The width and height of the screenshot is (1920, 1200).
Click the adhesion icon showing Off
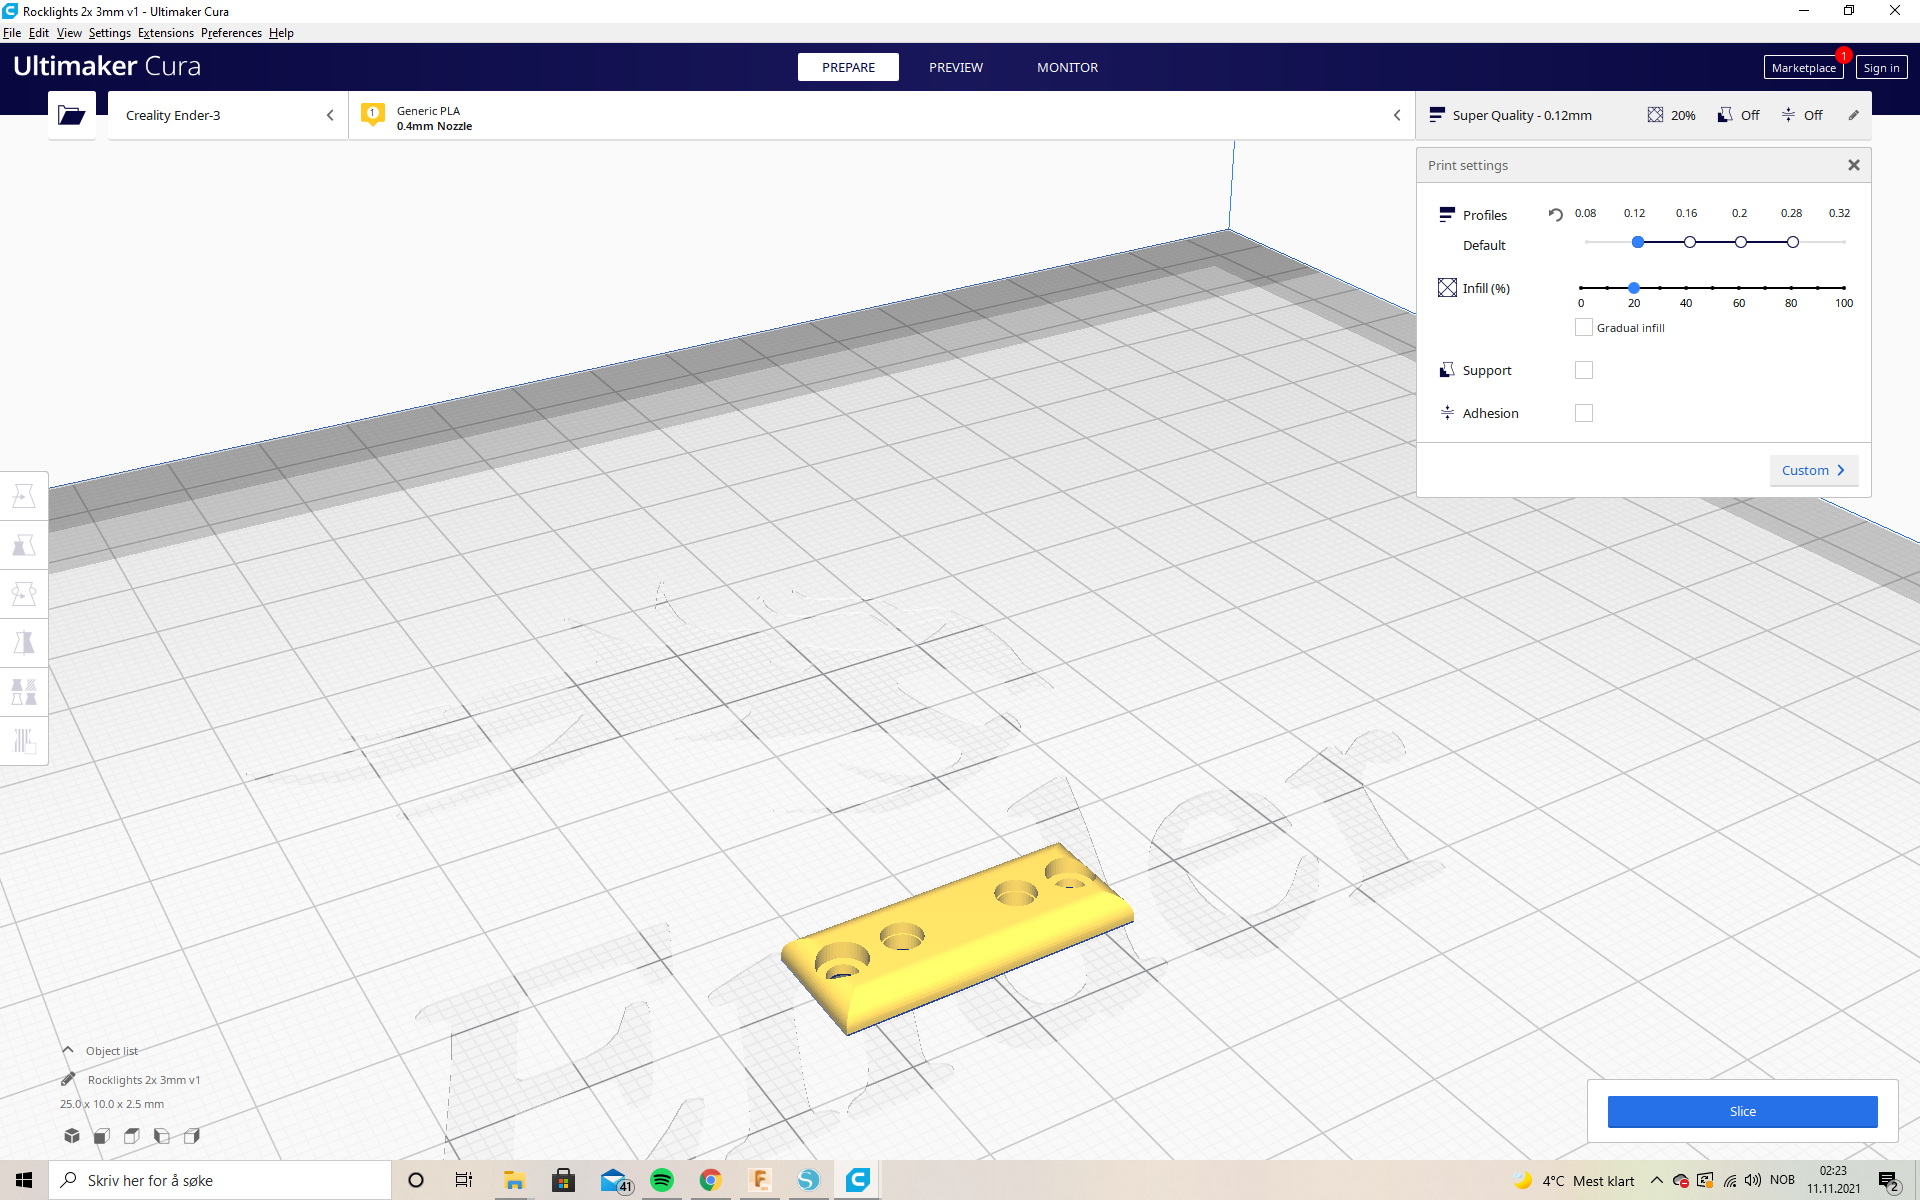tap(1788, 115)
